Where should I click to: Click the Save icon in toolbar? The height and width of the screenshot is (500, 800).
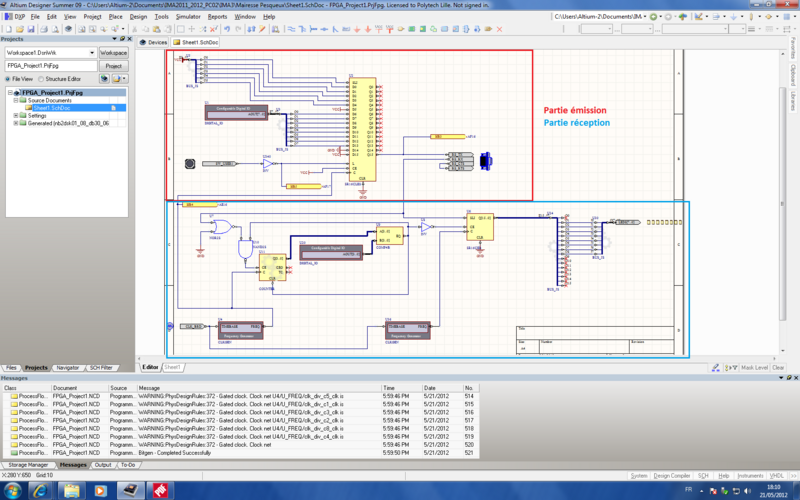click(x=30, y=29)
